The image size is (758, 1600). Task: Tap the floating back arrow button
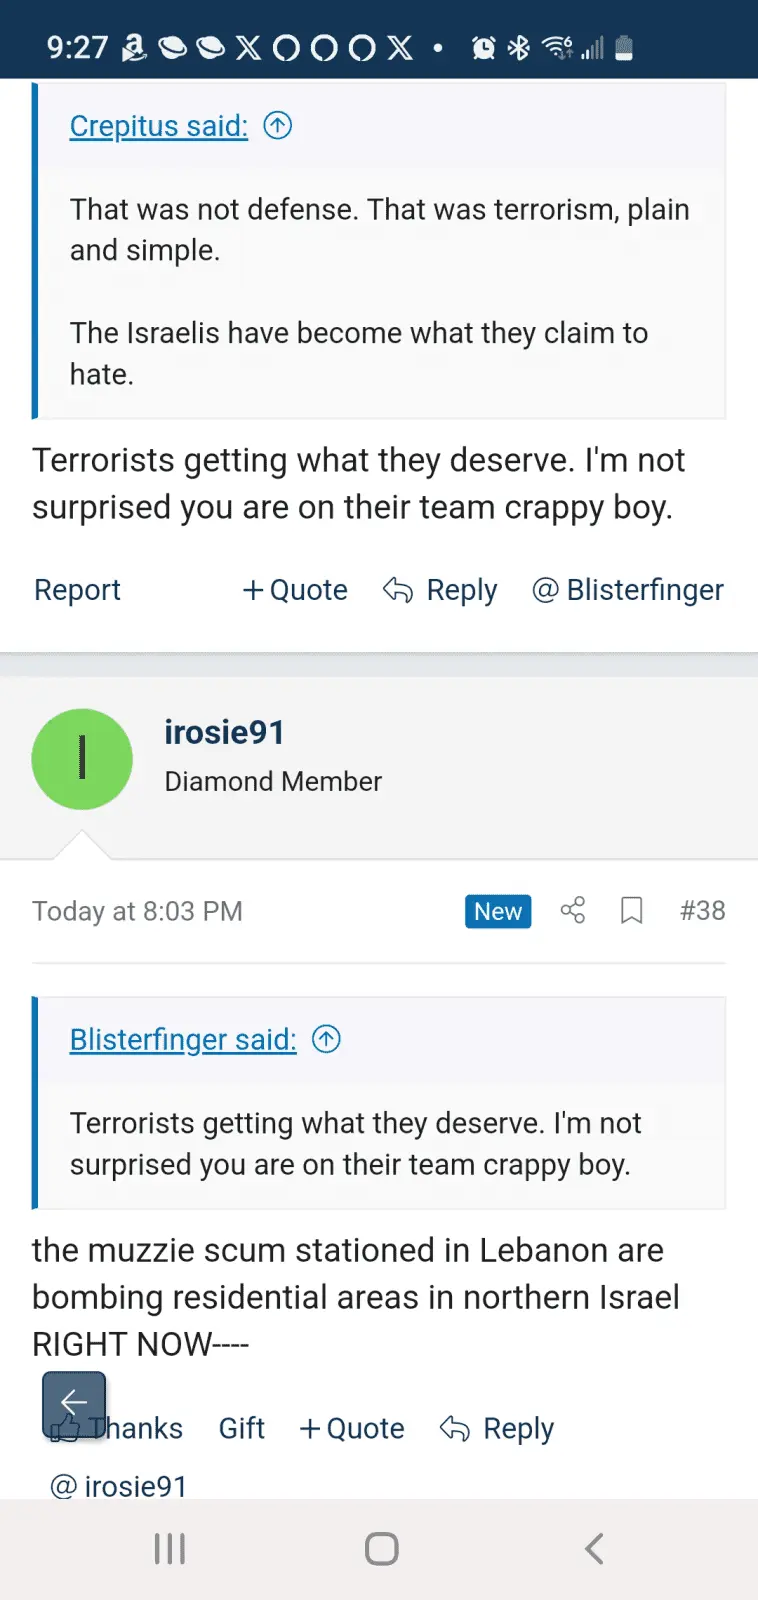pyautogui.click(x=74, y=1404)
